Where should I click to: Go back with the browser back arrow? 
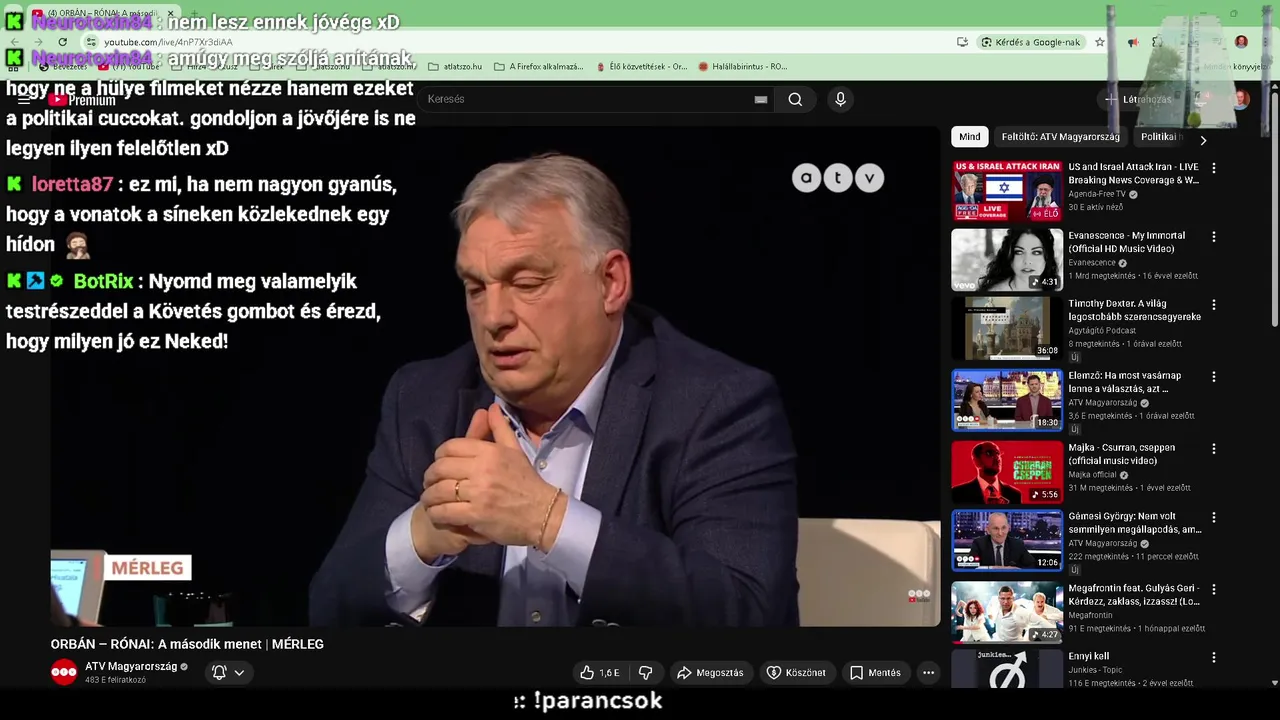(x=15, y=42)
